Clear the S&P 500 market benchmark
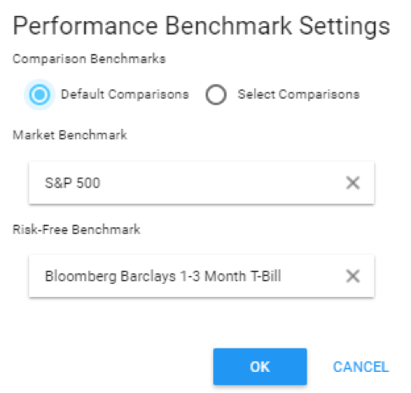 (x=353, y=183)
